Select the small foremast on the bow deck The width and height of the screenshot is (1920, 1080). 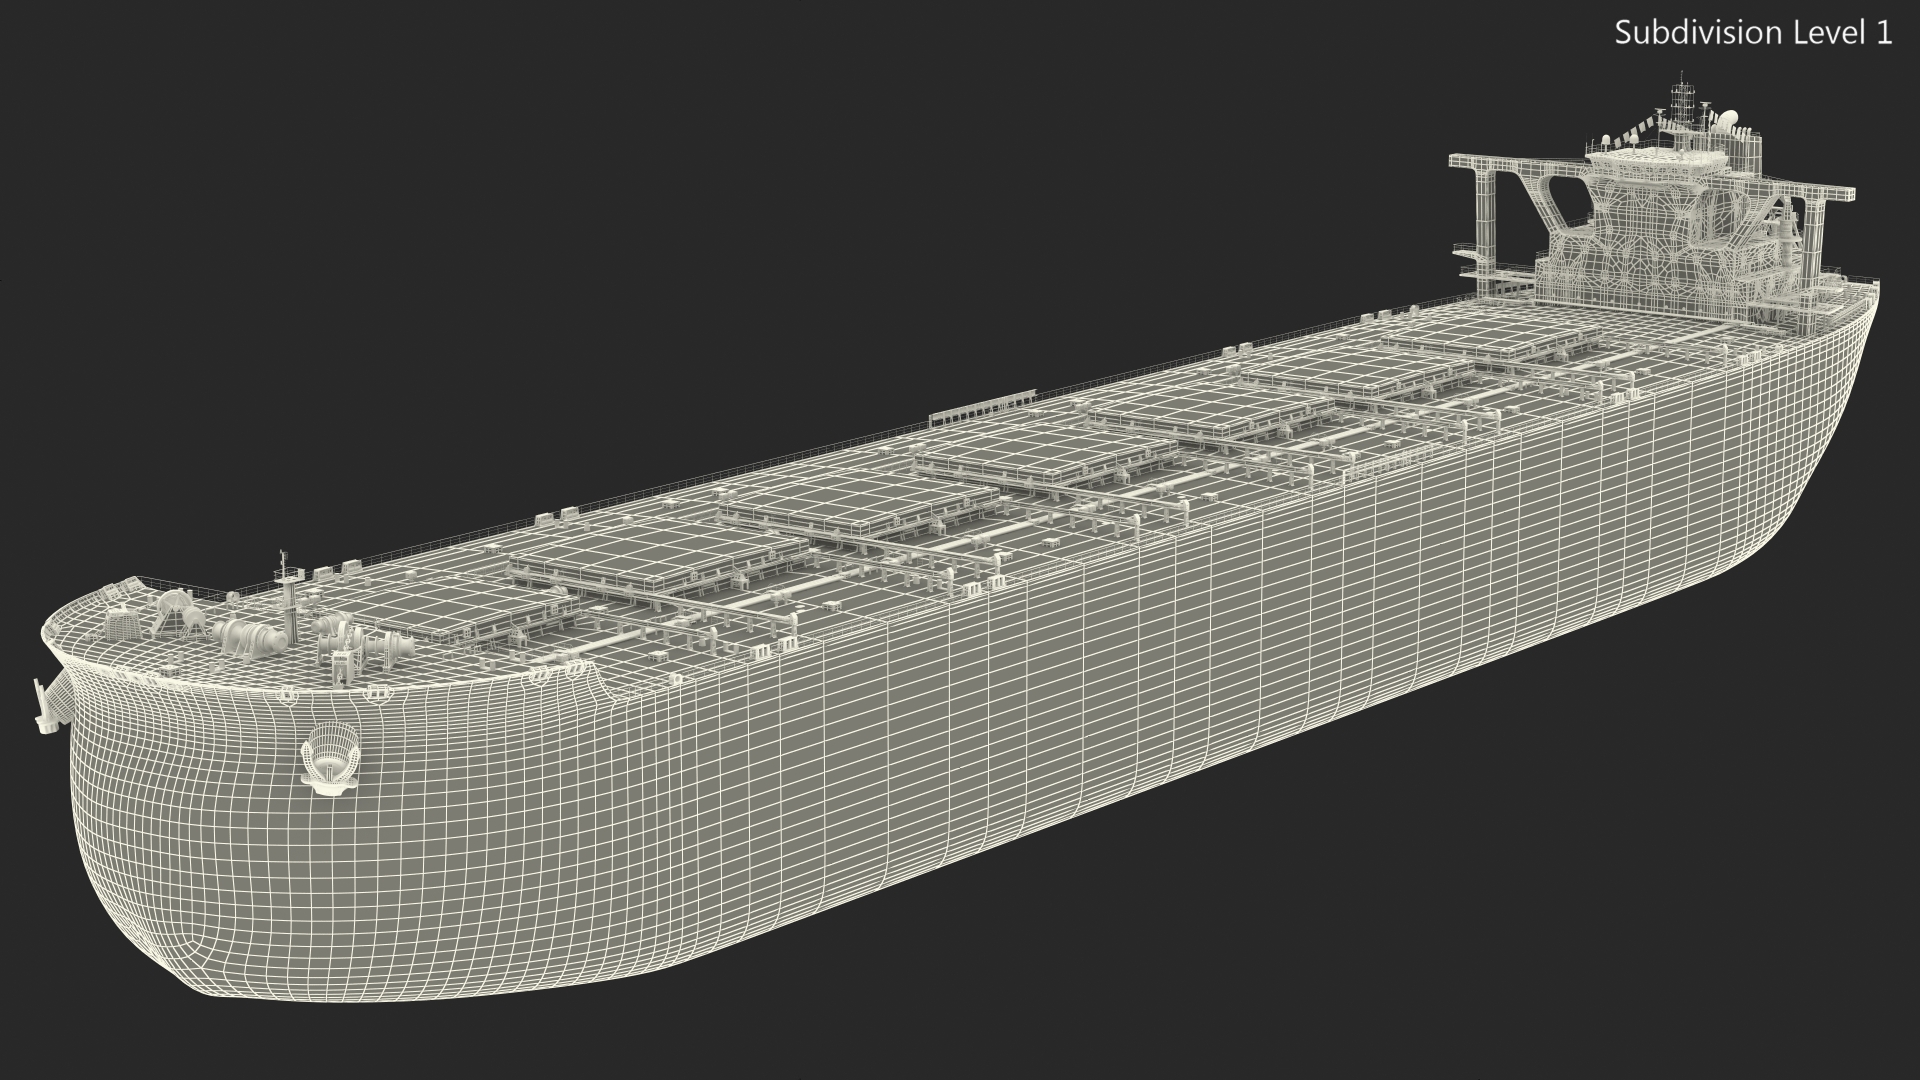[288, 596]
